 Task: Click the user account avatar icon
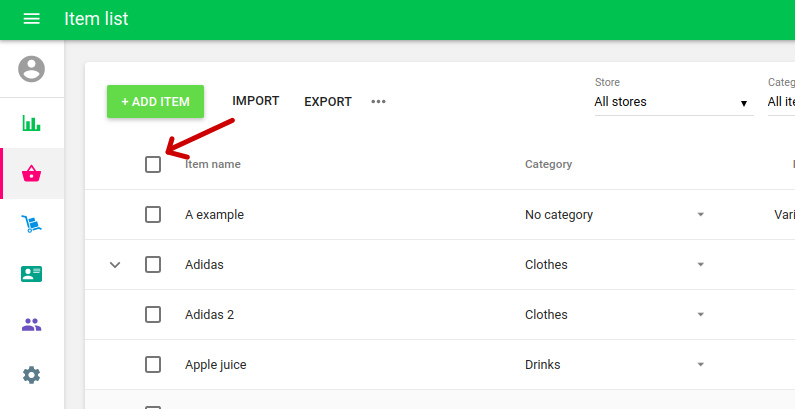[32, 69]
